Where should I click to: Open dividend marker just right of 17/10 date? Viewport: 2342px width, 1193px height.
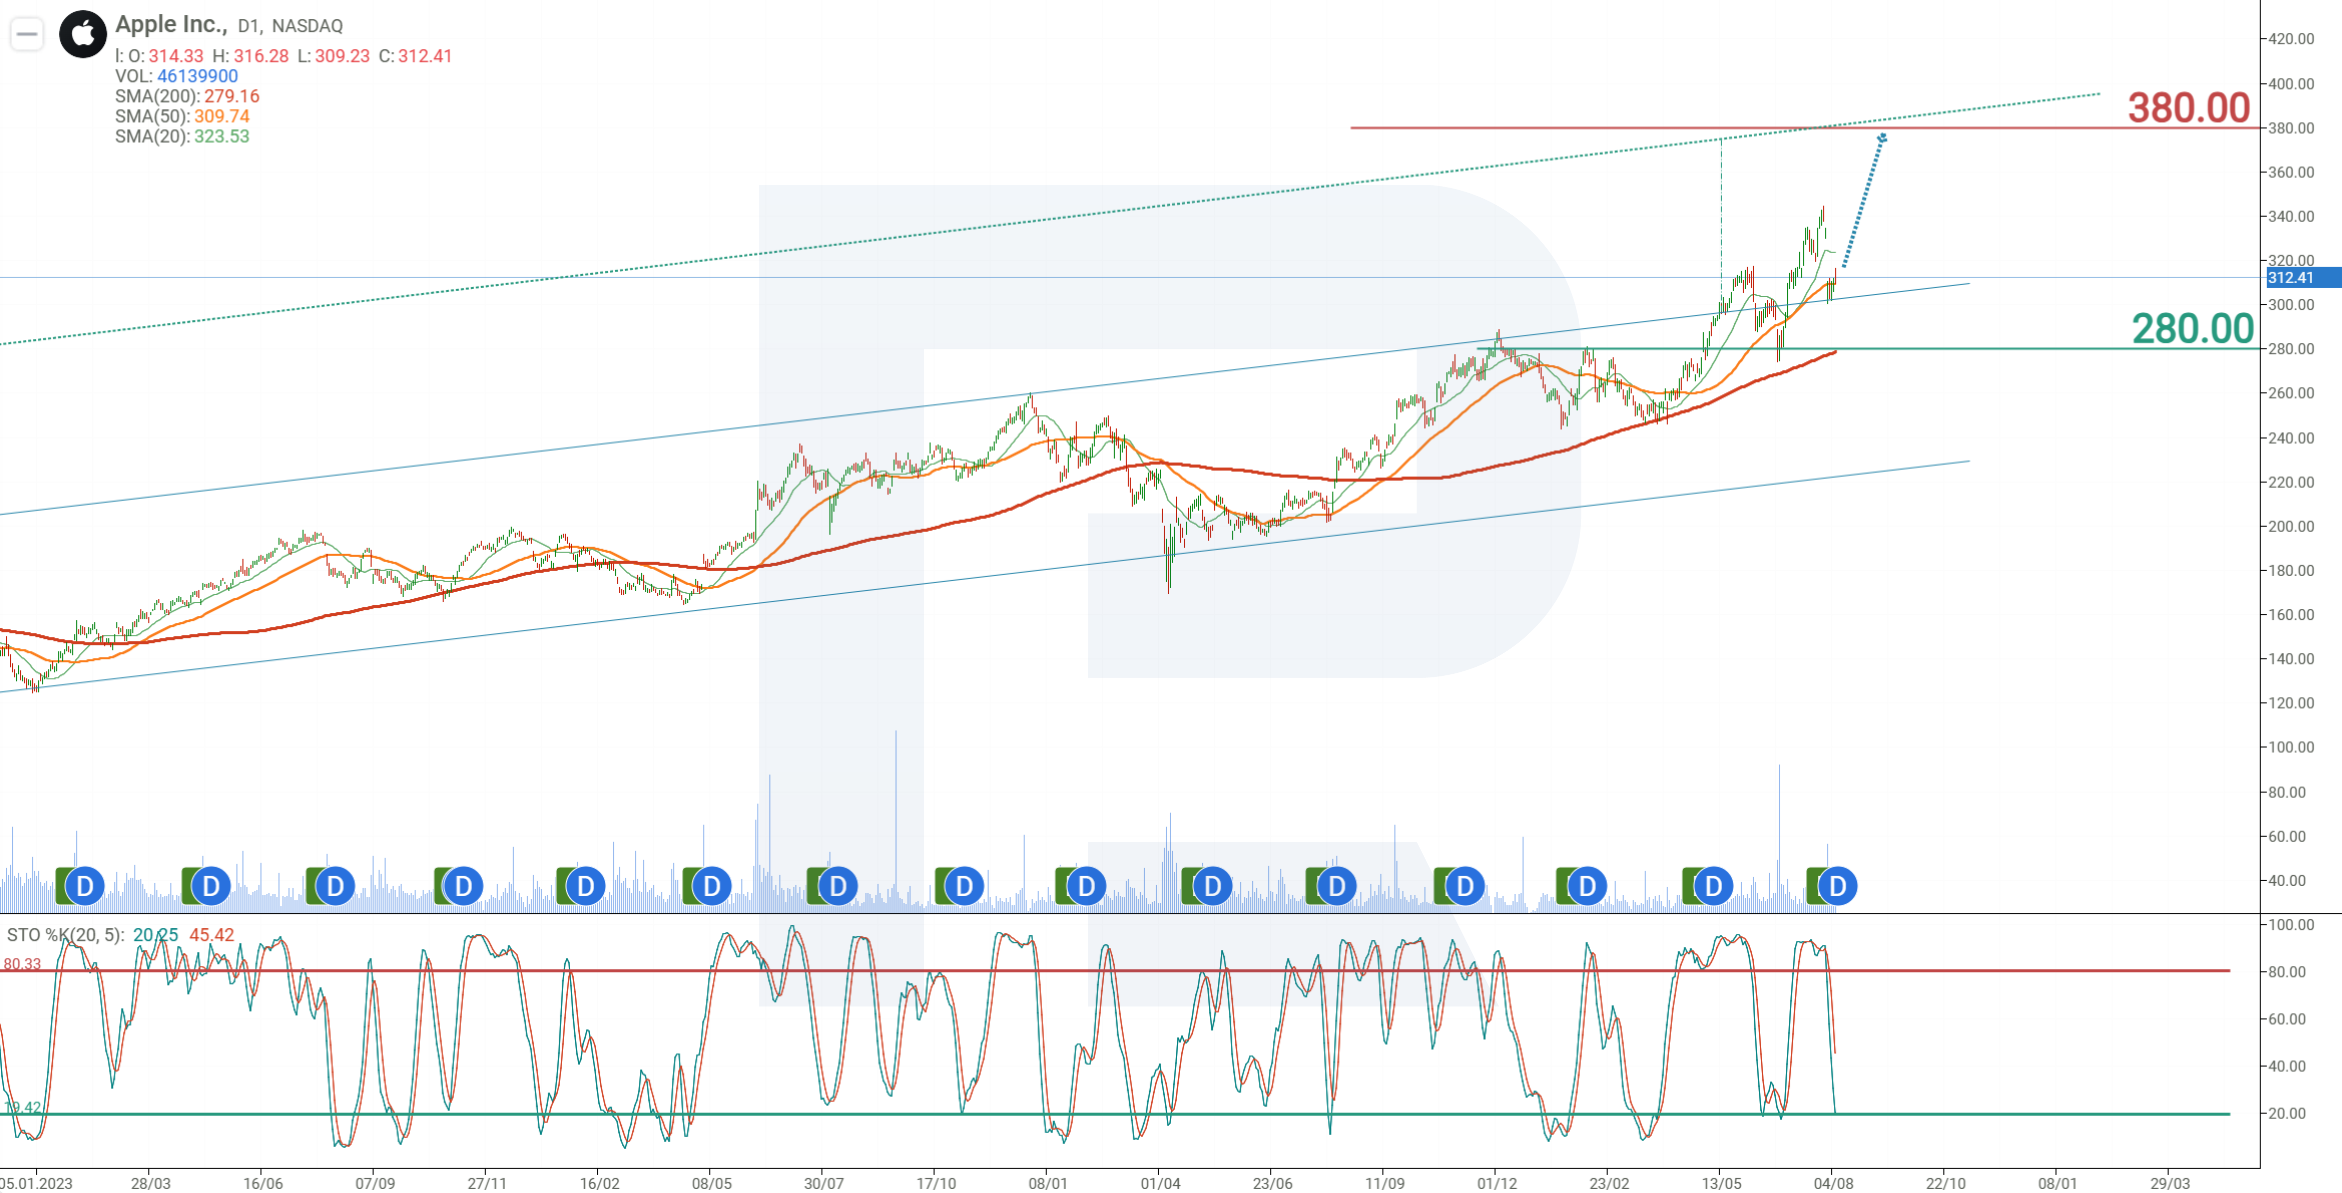pos(964,886)
